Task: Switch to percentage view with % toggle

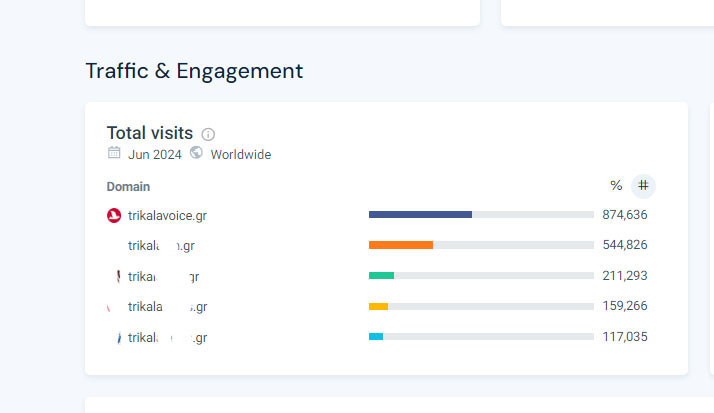Action: point(616,186)
